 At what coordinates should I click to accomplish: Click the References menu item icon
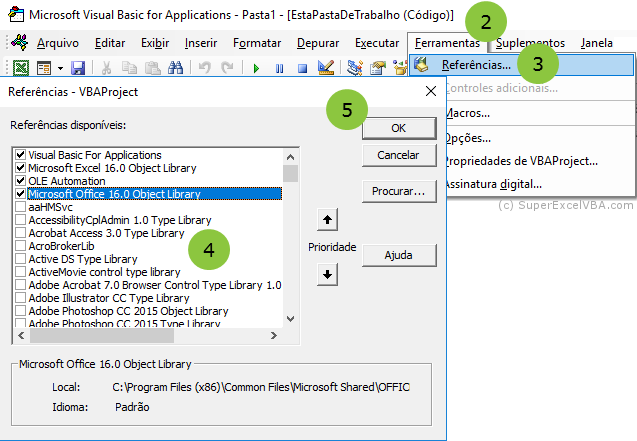[422, 65]
